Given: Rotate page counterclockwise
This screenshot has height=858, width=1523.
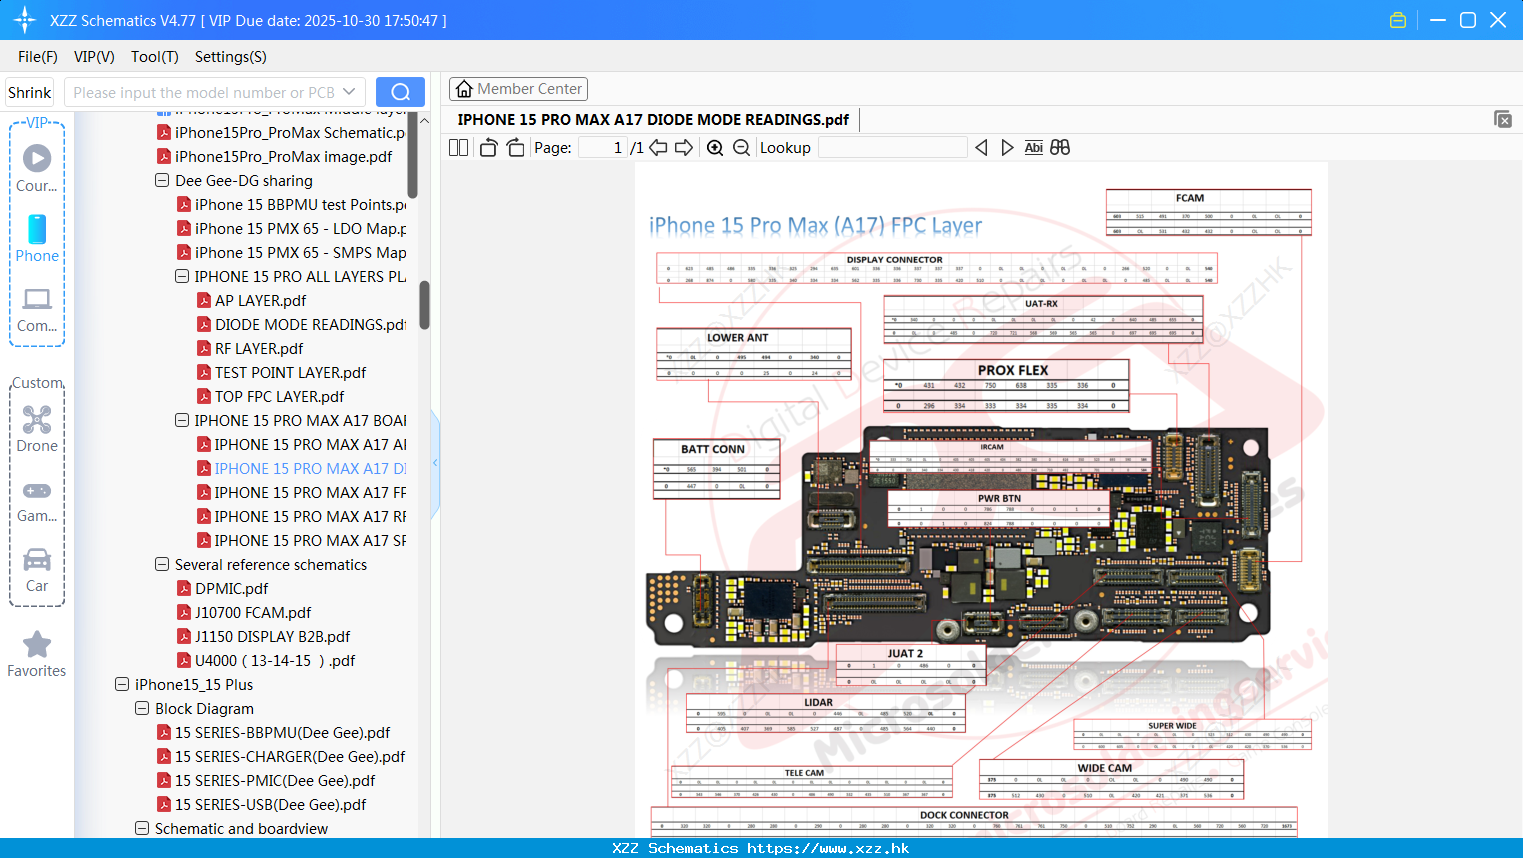Looking at the screenshot, I should (488, 147).
